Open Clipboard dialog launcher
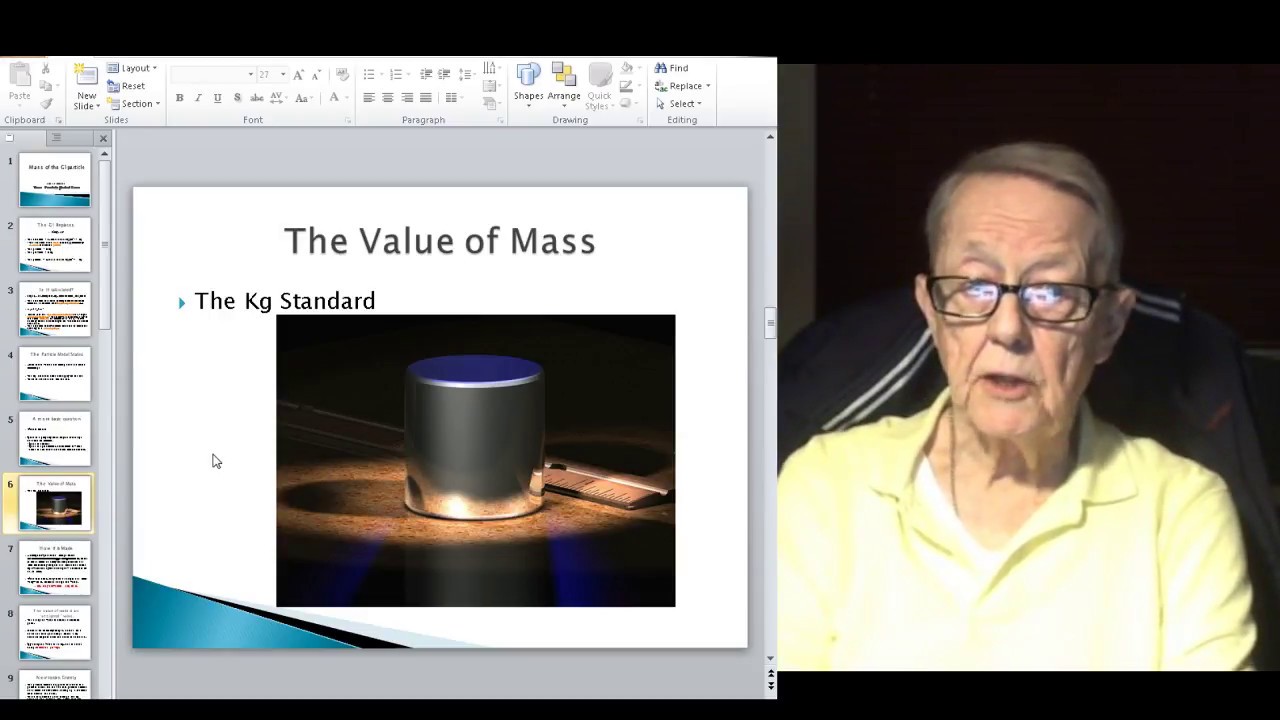This screenshot has width=1280, height=720. pos(59,120)
